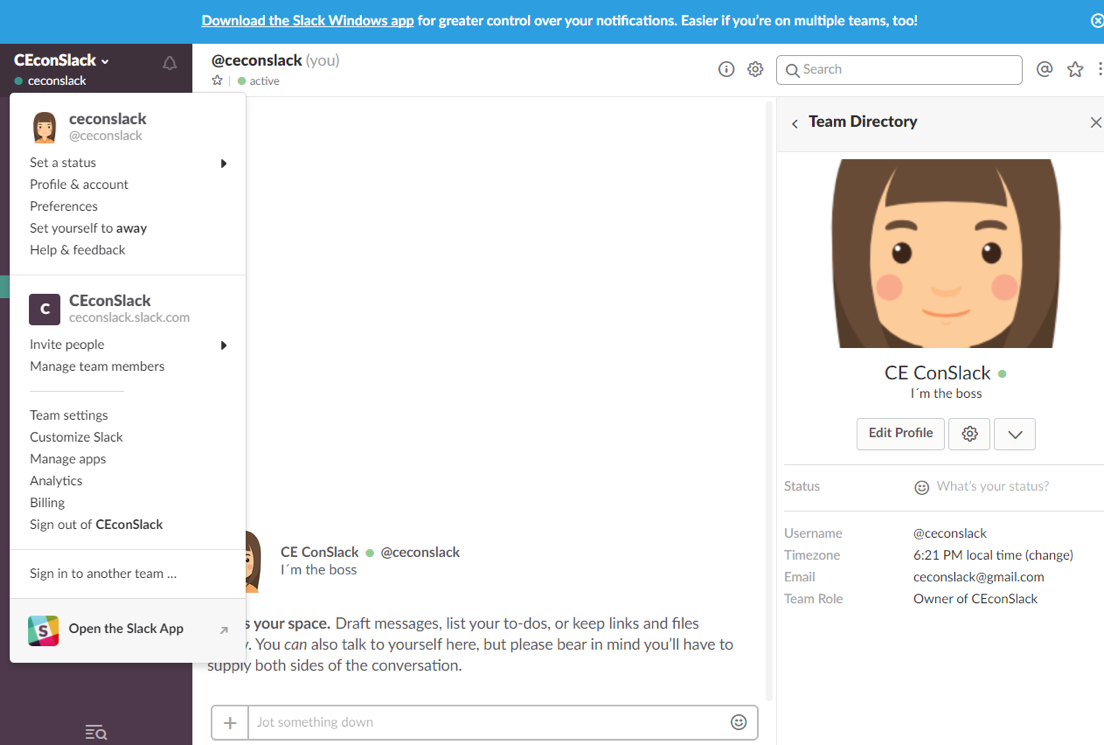Open quick switcher icon in sidebar
Viewport: 1104px width, 745px height.
96,732
